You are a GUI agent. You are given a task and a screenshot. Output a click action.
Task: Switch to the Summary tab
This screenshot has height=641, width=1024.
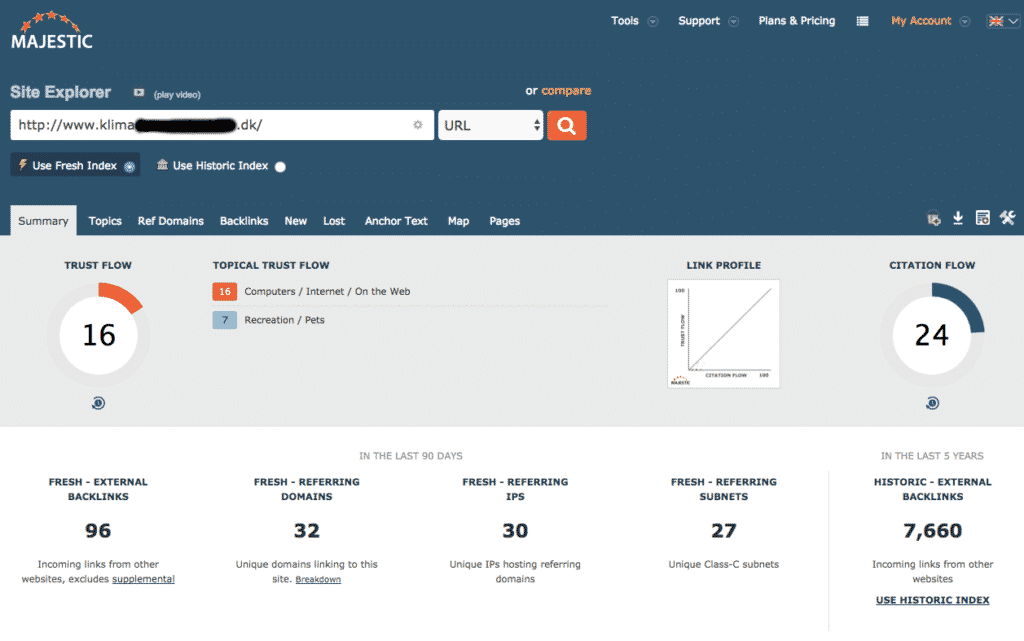click(43, 221)
